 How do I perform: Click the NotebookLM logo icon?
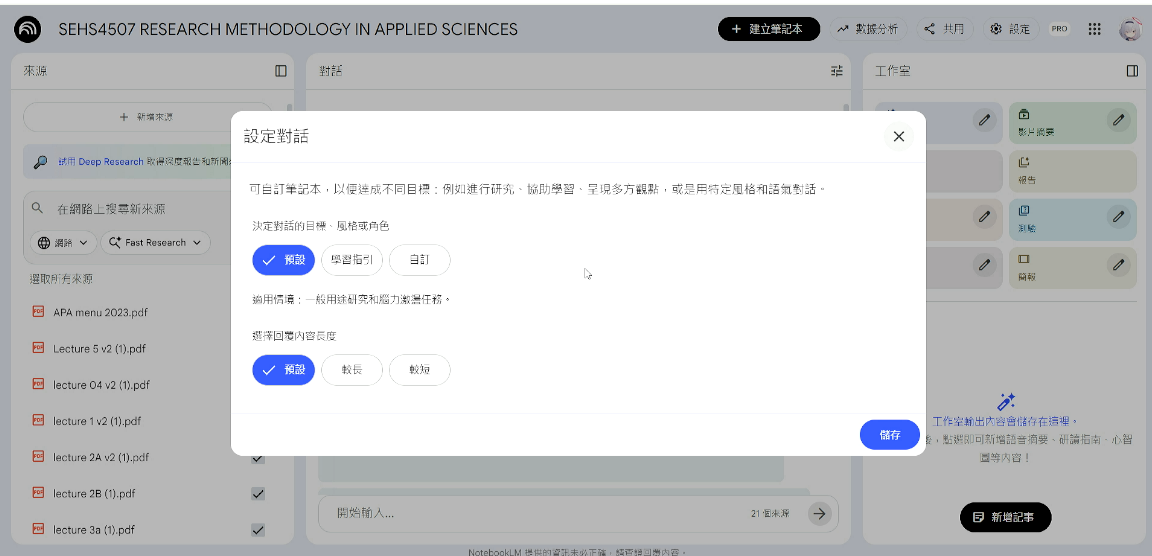28,29
